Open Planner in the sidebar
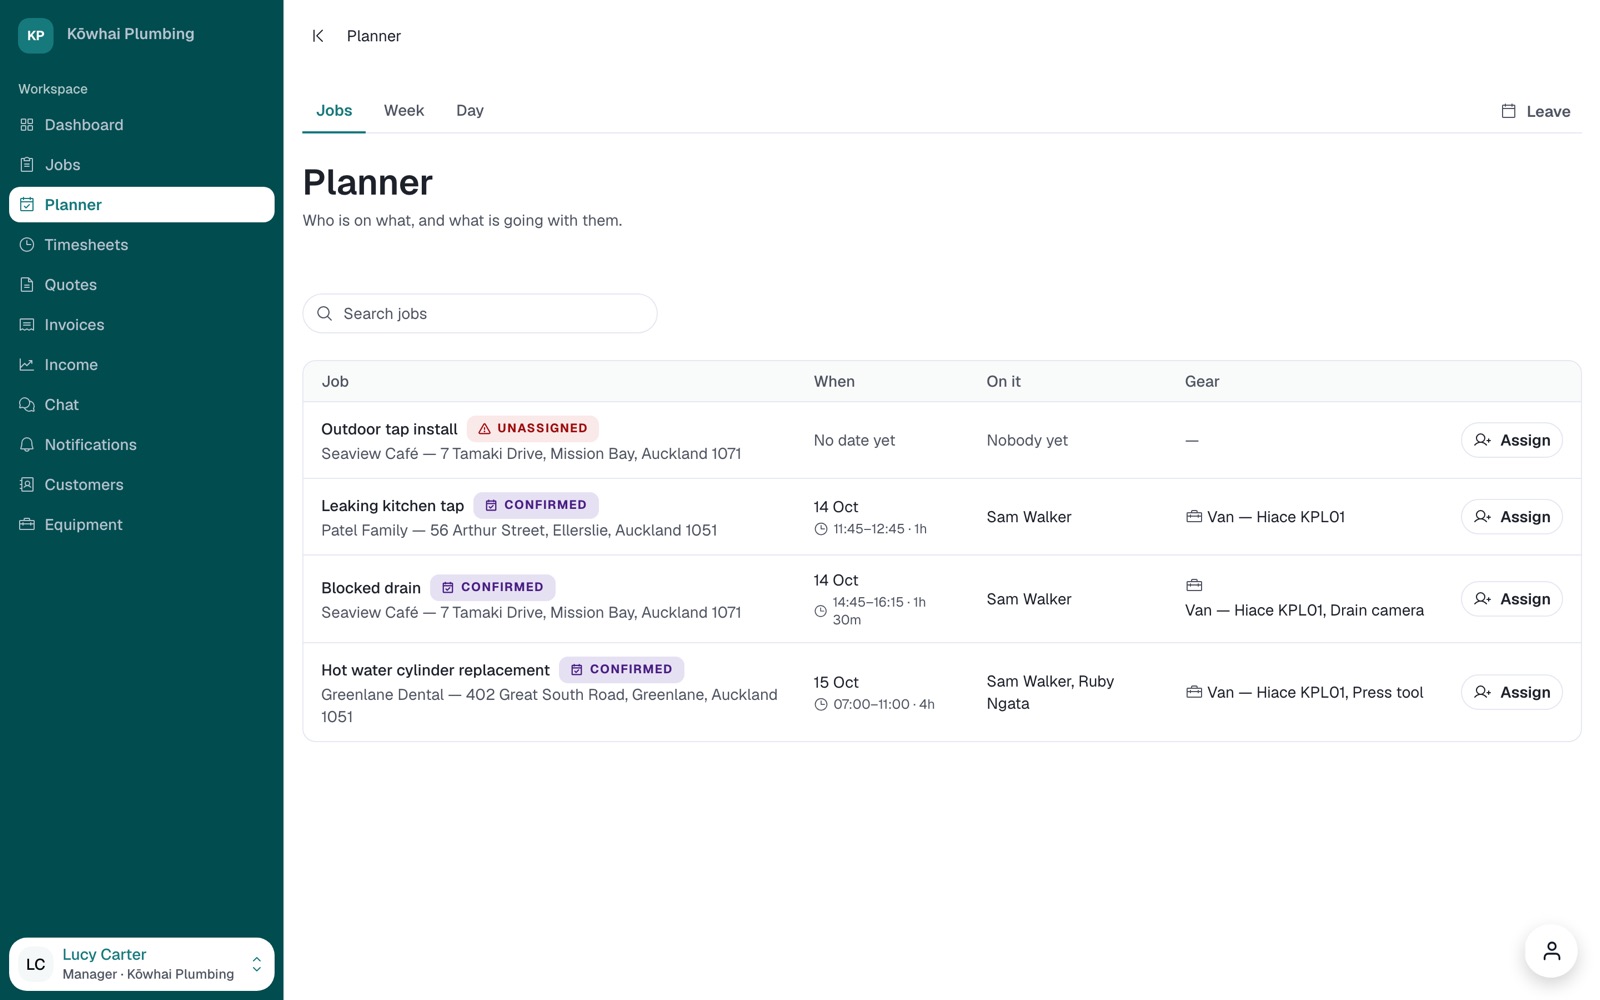This screenshot has width=1600, height=1000. 142,205
